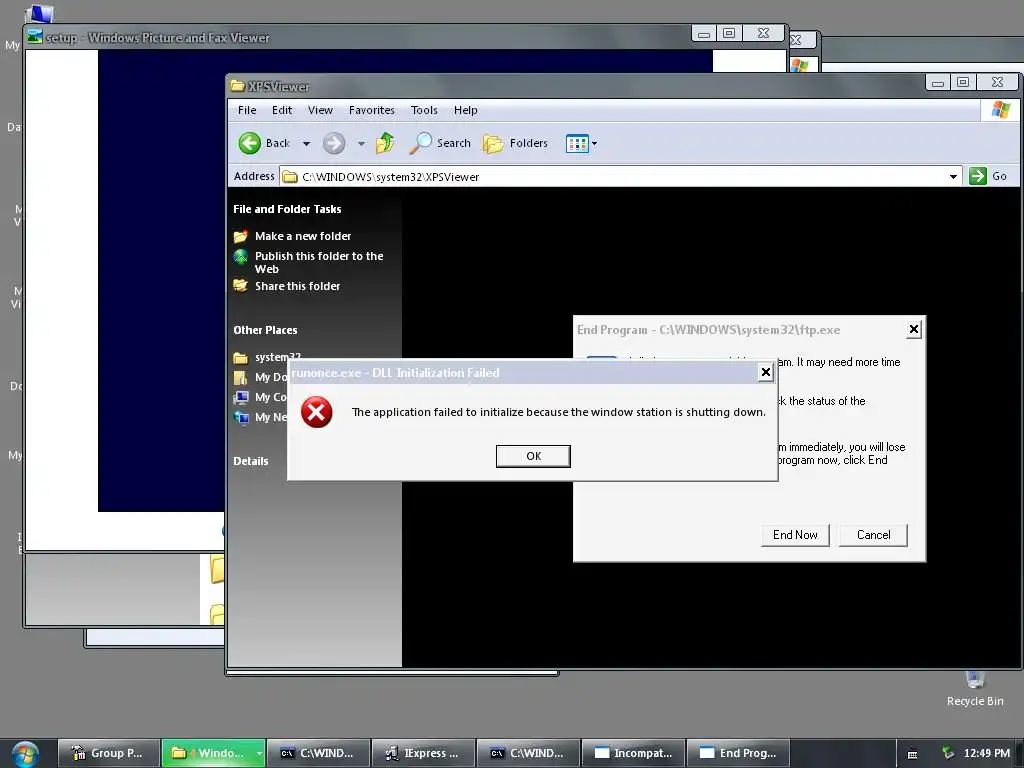Click the Forward arrow icon in XPSViewer toolbar
Viewport: 1024px width, 768px height.
[334, 143]
